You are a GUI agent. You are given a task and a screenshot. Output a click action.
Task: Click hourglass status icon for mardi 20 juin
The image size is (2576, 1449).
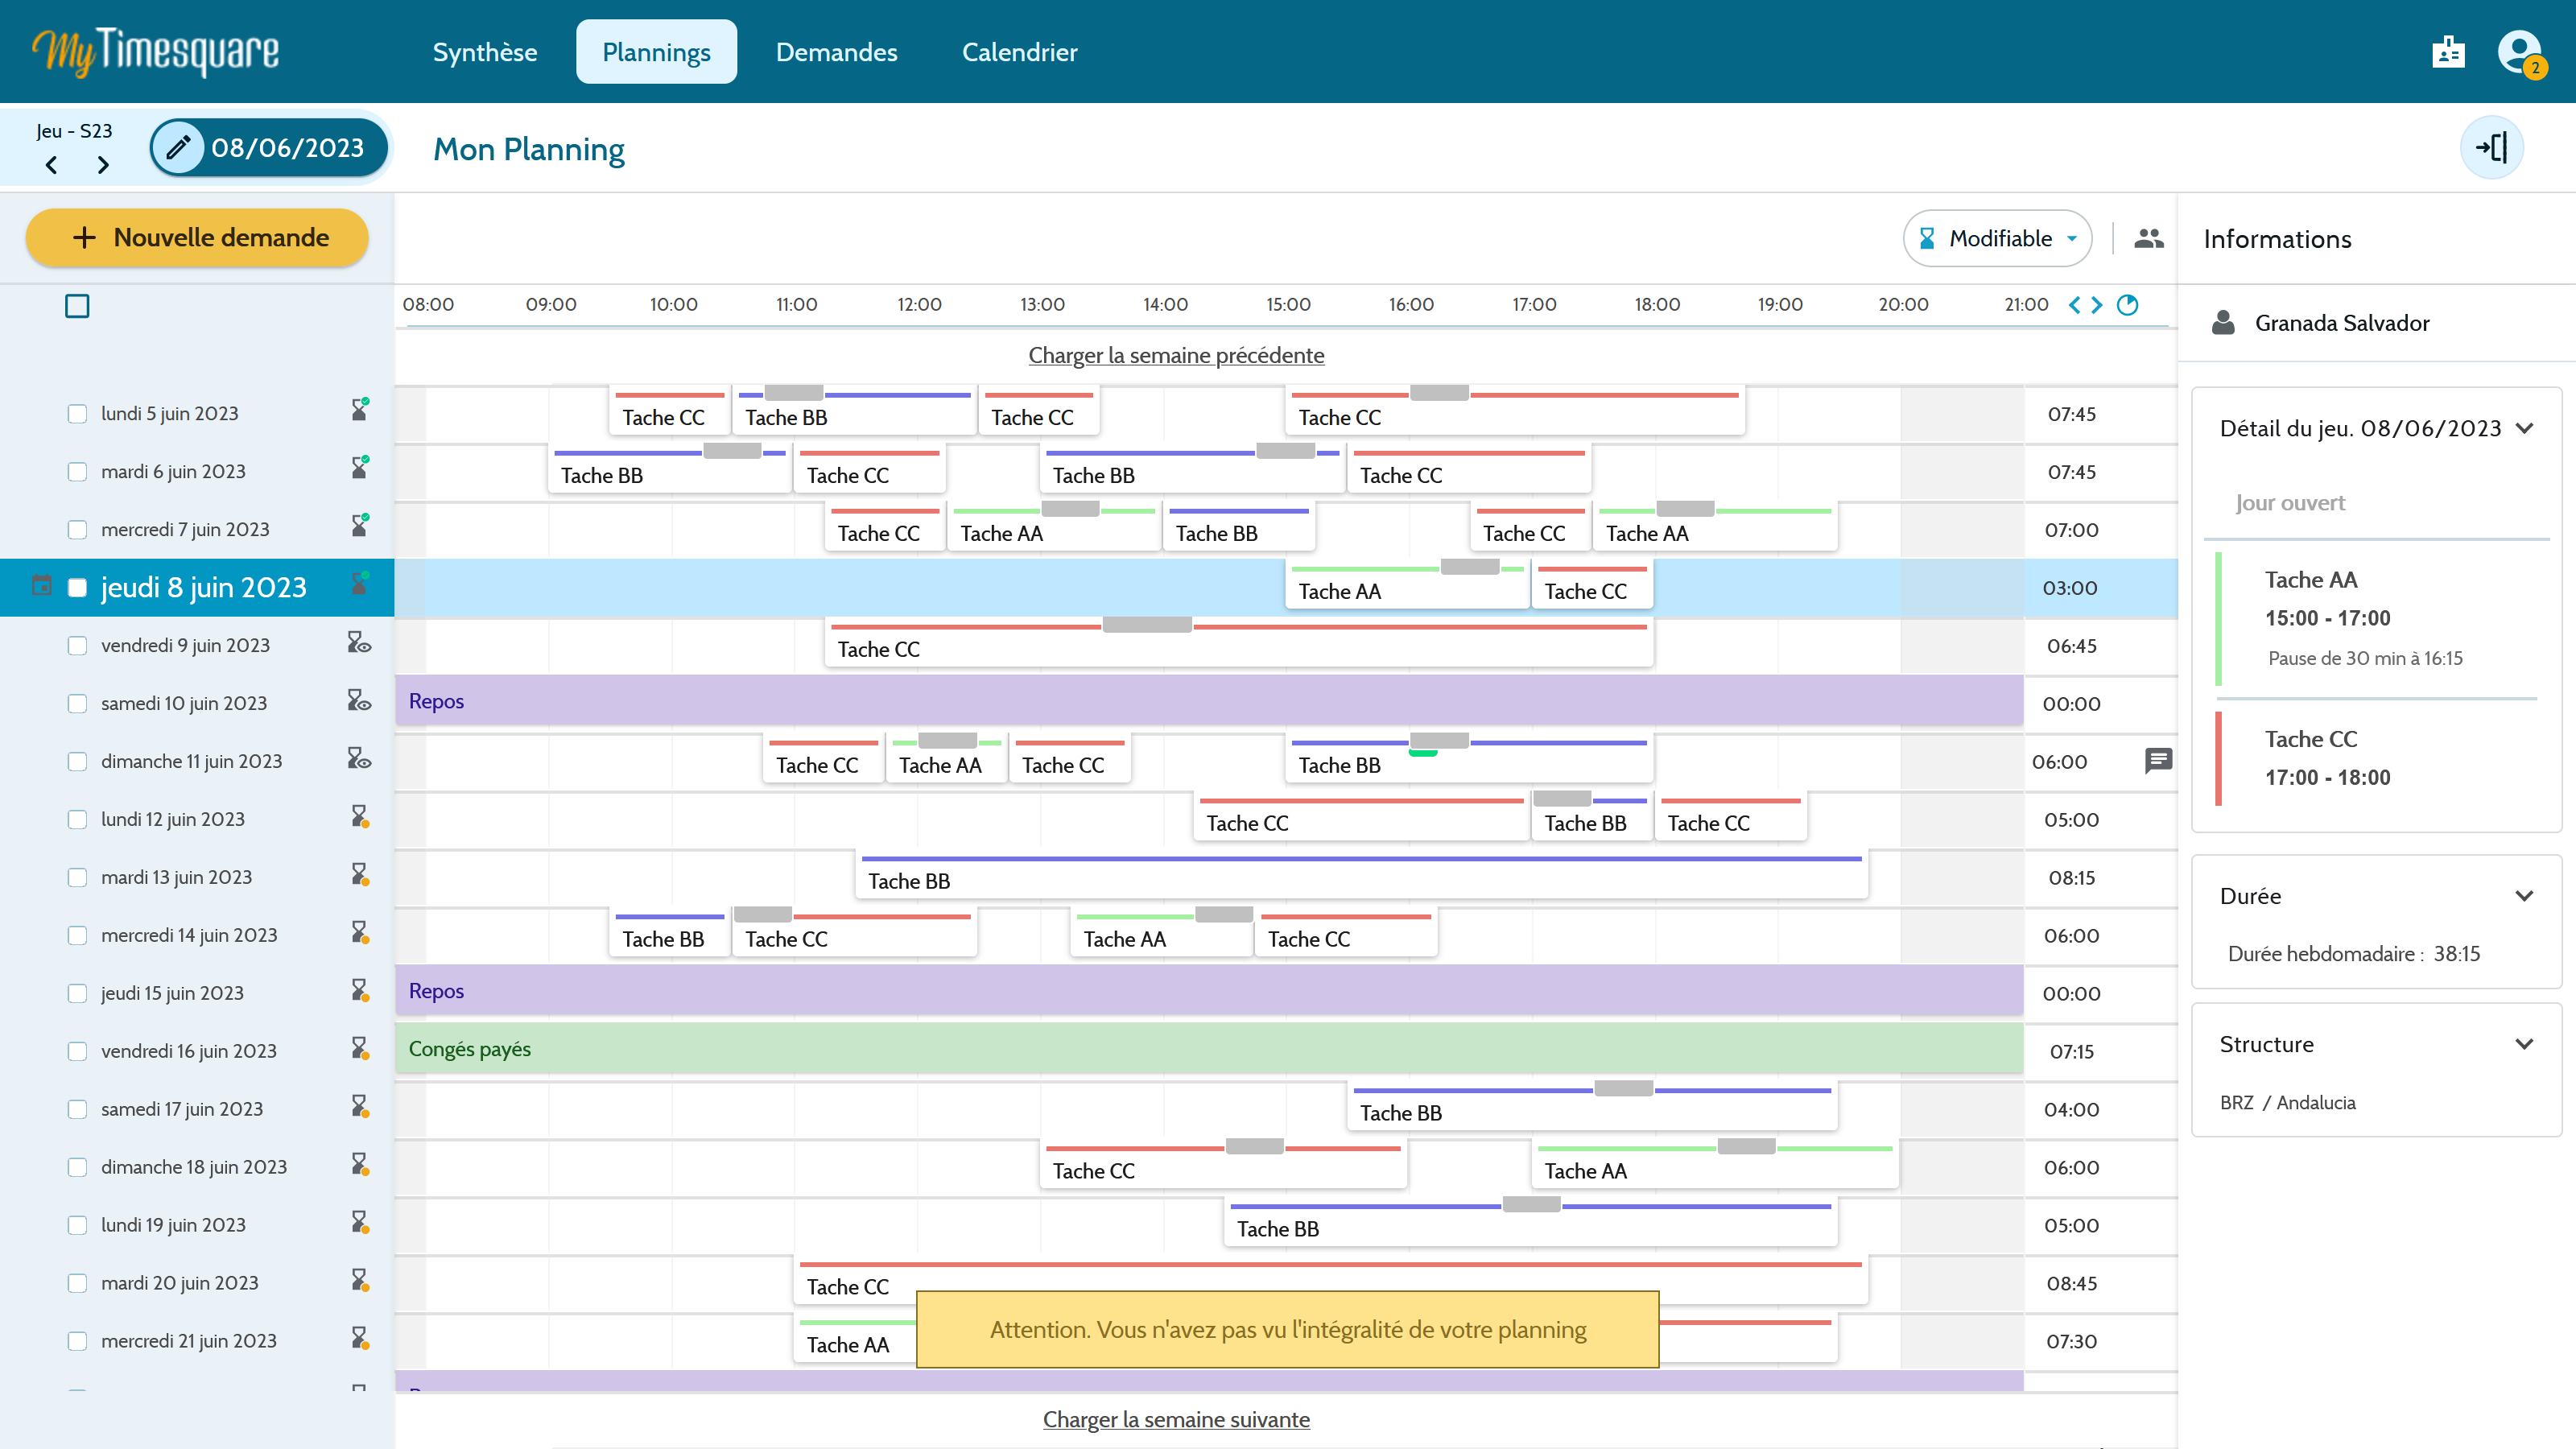pyautogui.click(x=360, y=1281)
